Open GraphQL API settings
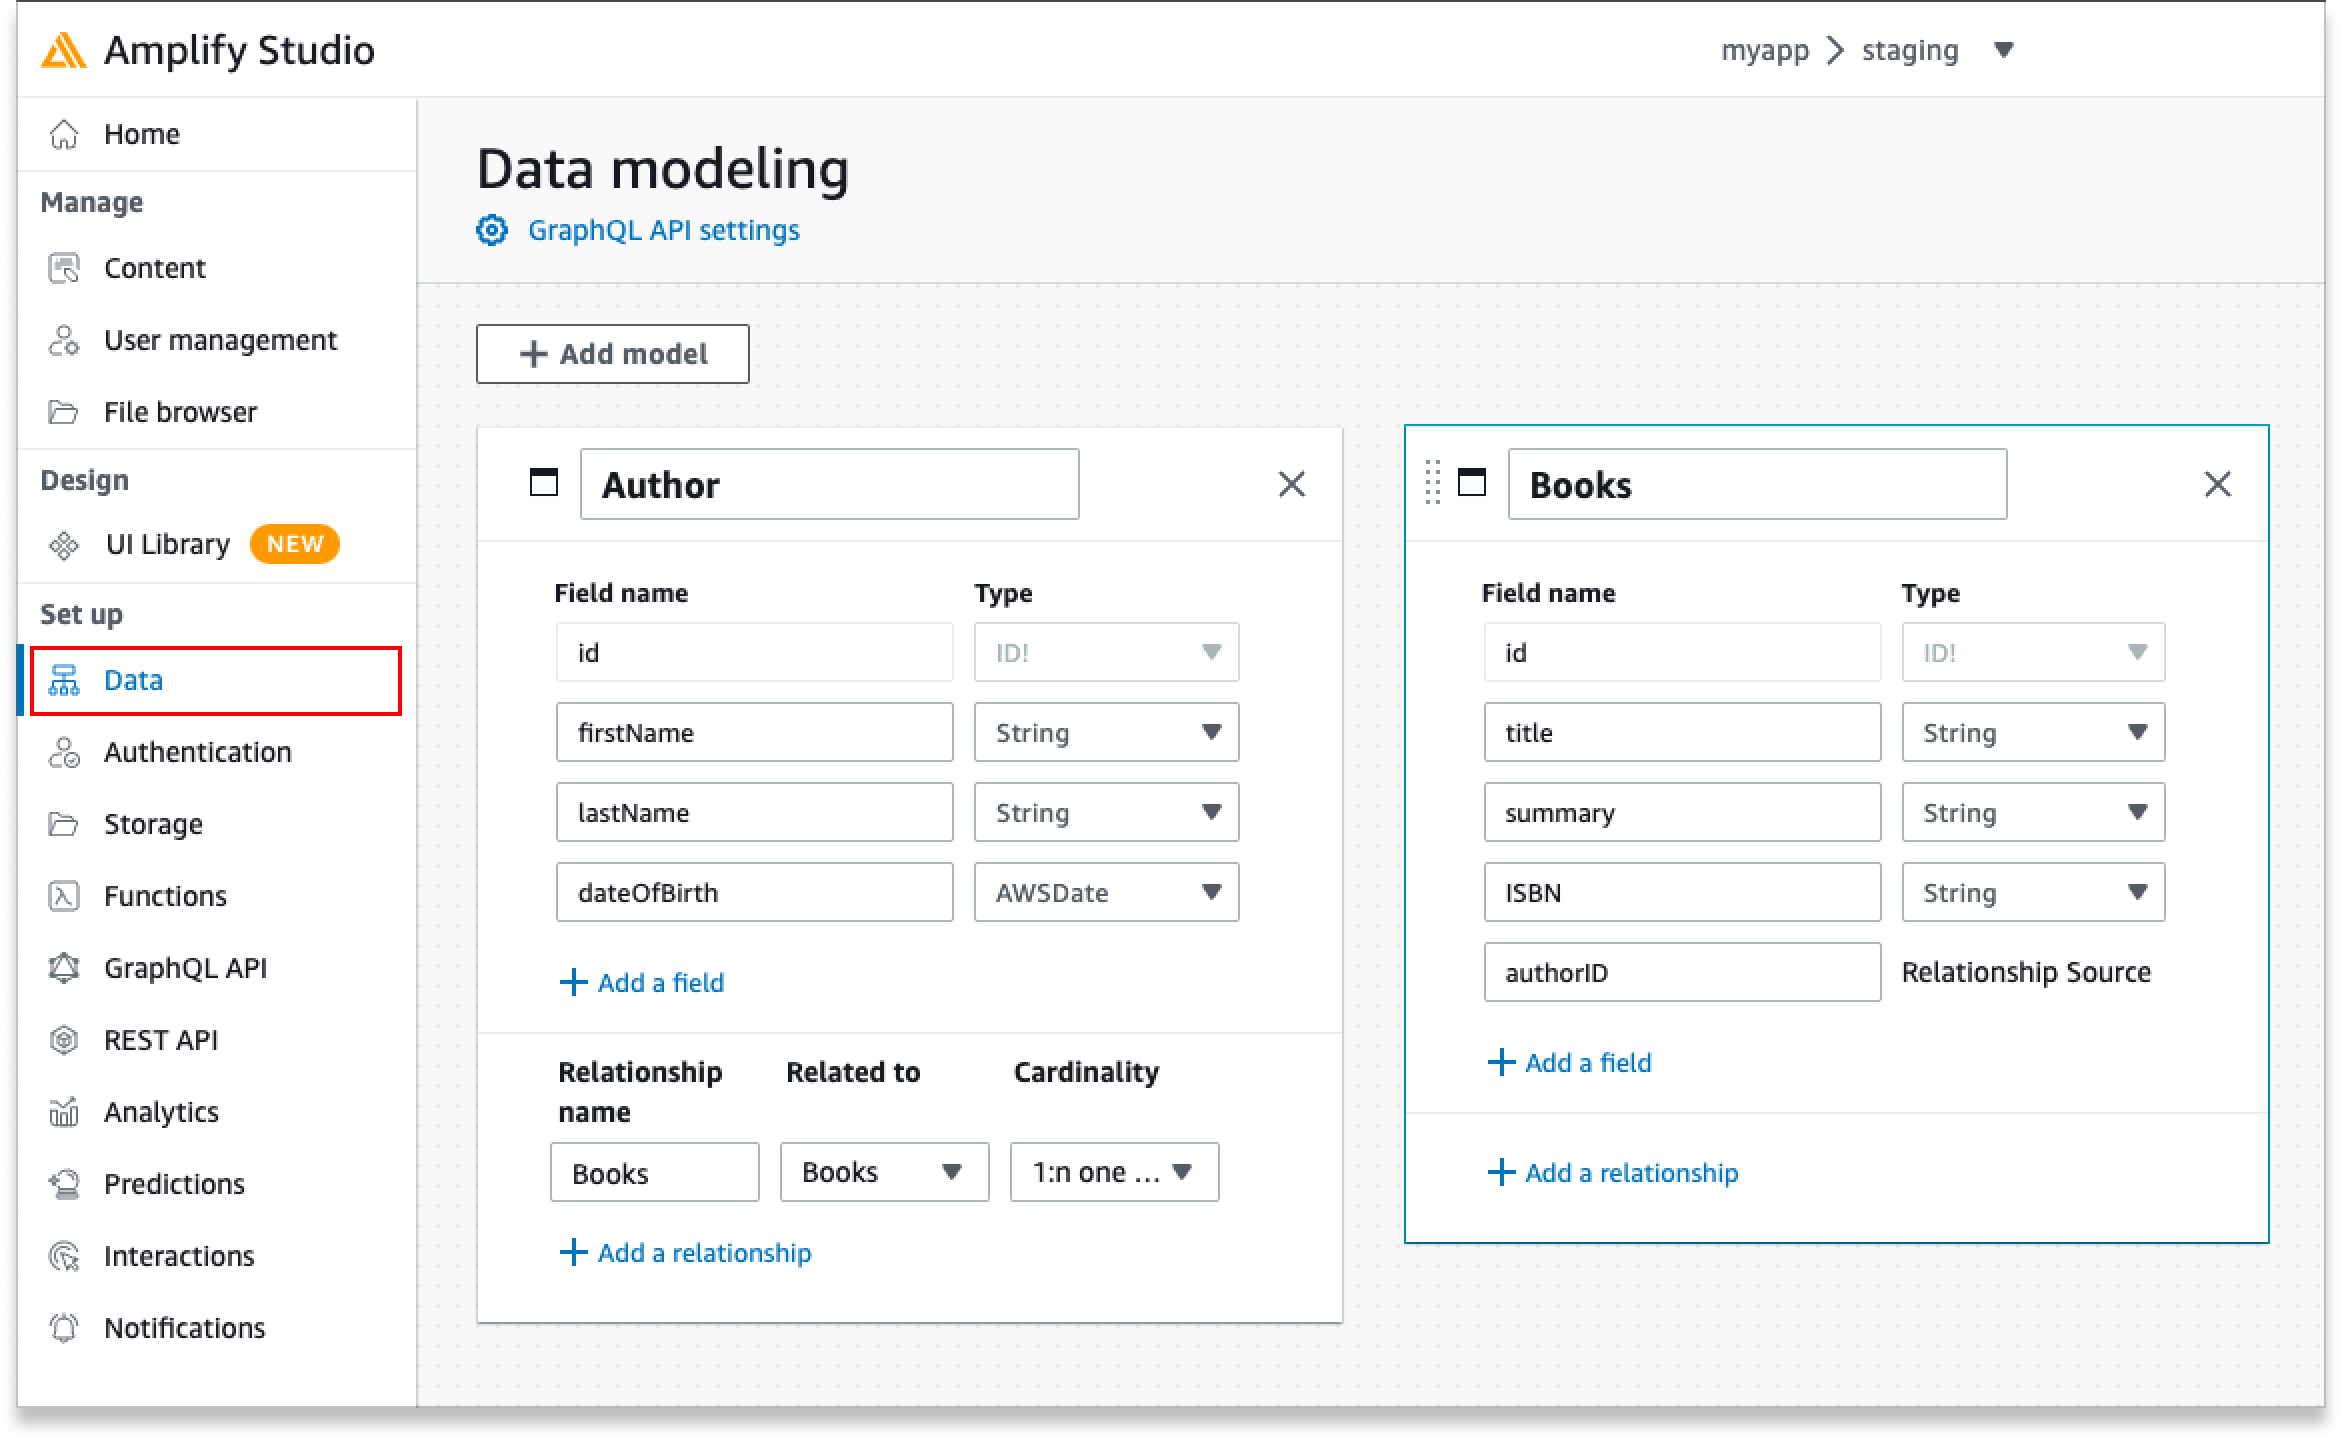 click(x=663, y=229)
